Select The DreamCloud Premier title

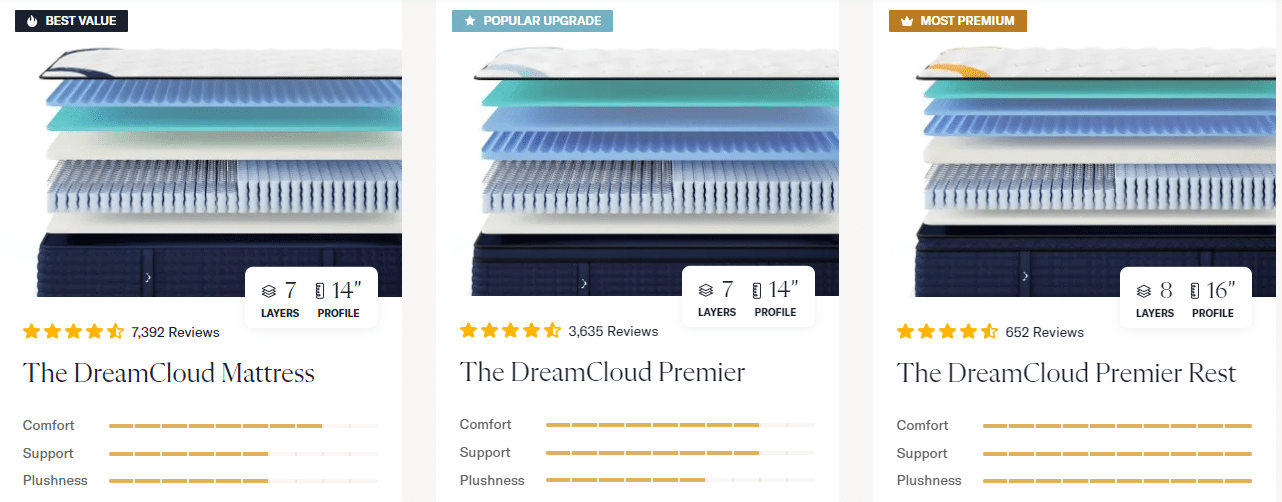point(602,374)
